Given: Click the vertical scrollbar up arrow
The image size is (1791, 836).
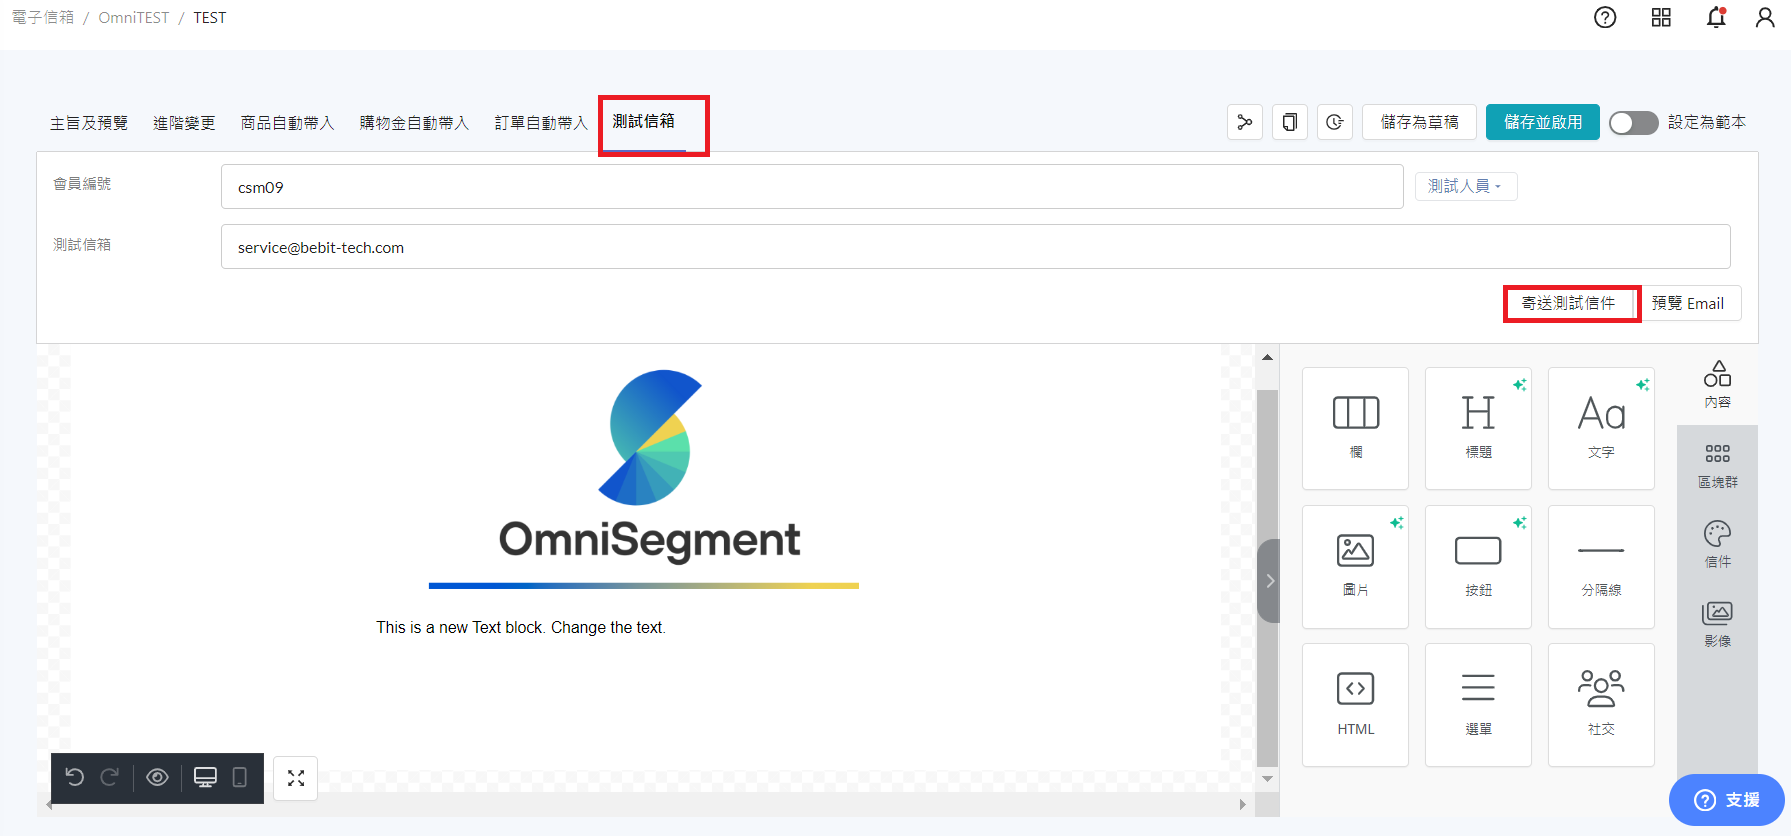Looking at the screenshot, I should point(1267,357).
